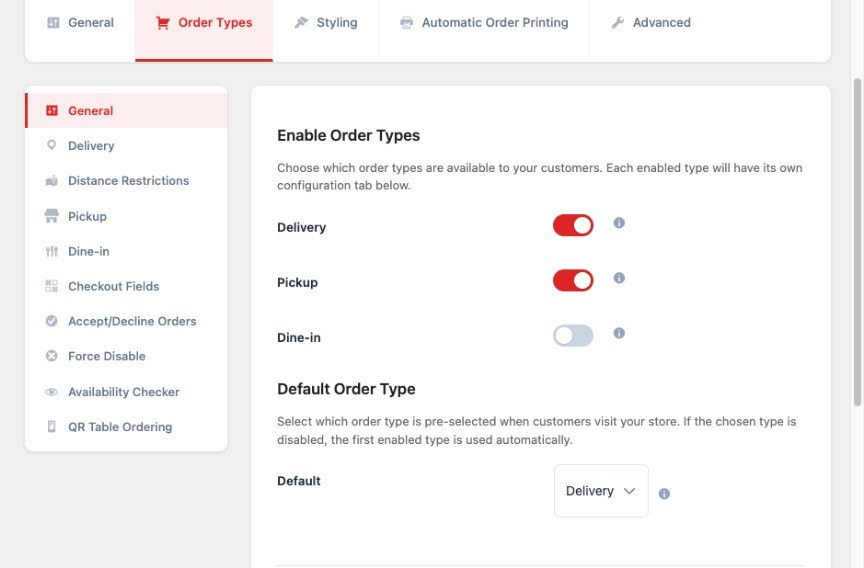Click the info icon beside Pickup toggle
This screenshot has height=568, width=864.
point(619,278)
